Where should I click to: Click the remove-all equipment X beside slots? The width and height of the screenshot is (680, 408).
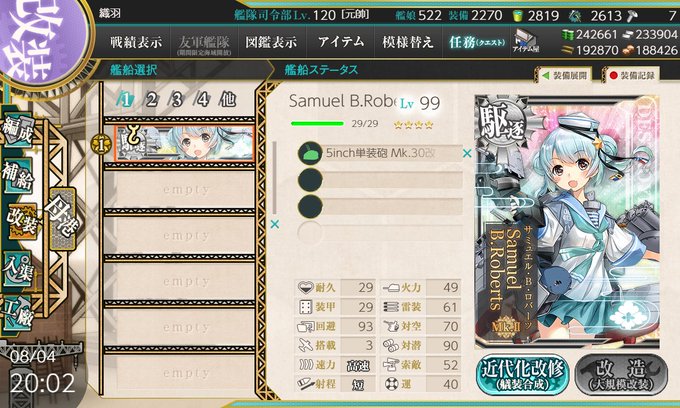[x=275, y=224]
